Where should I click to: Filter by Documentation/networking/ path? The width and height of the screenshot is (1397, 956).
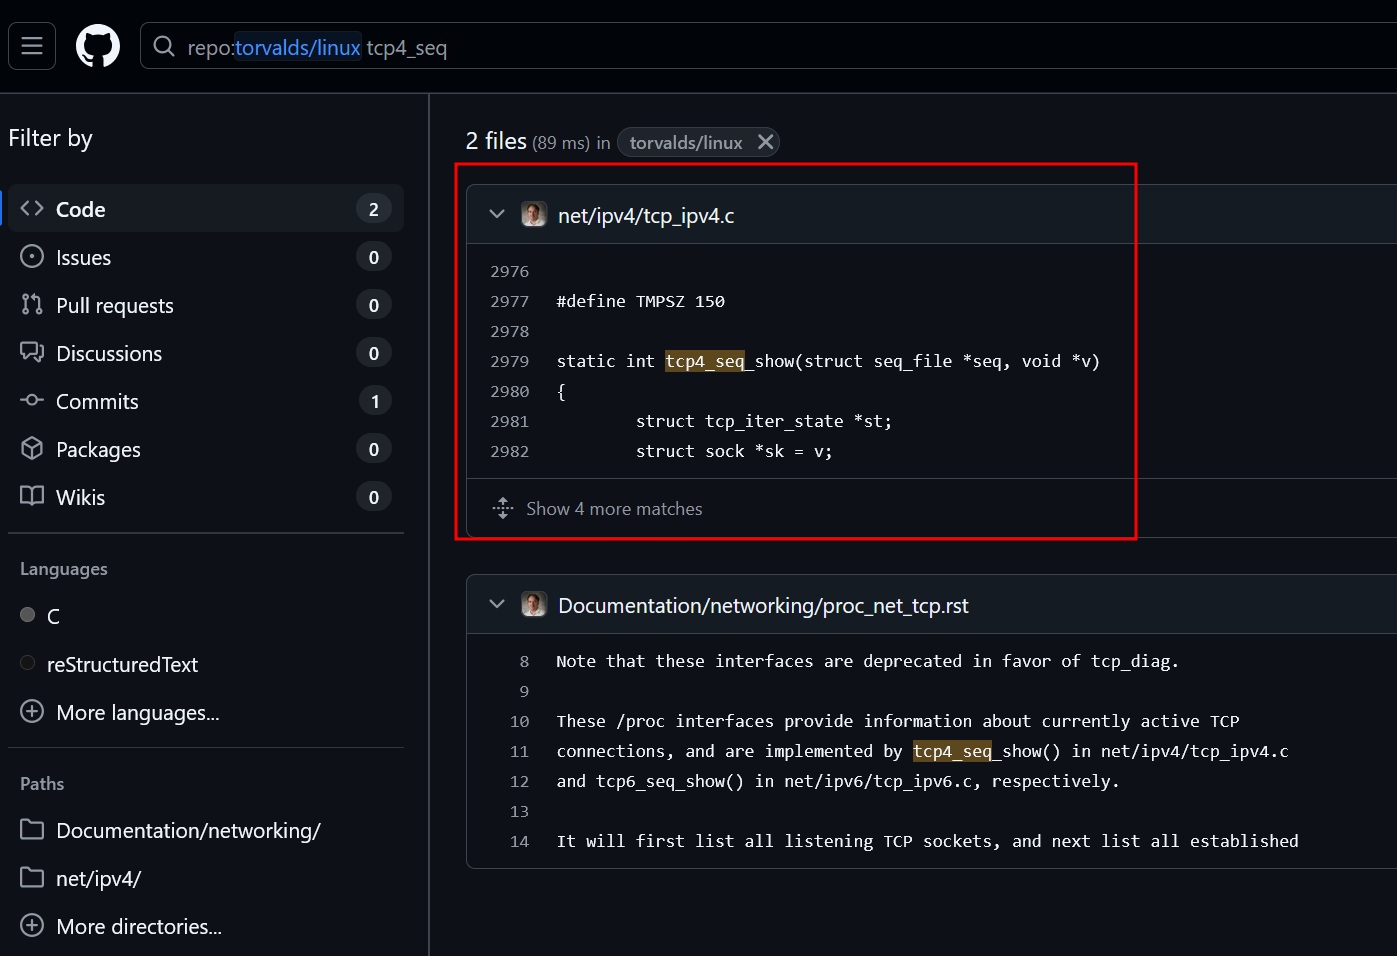[x=188, y=830]
